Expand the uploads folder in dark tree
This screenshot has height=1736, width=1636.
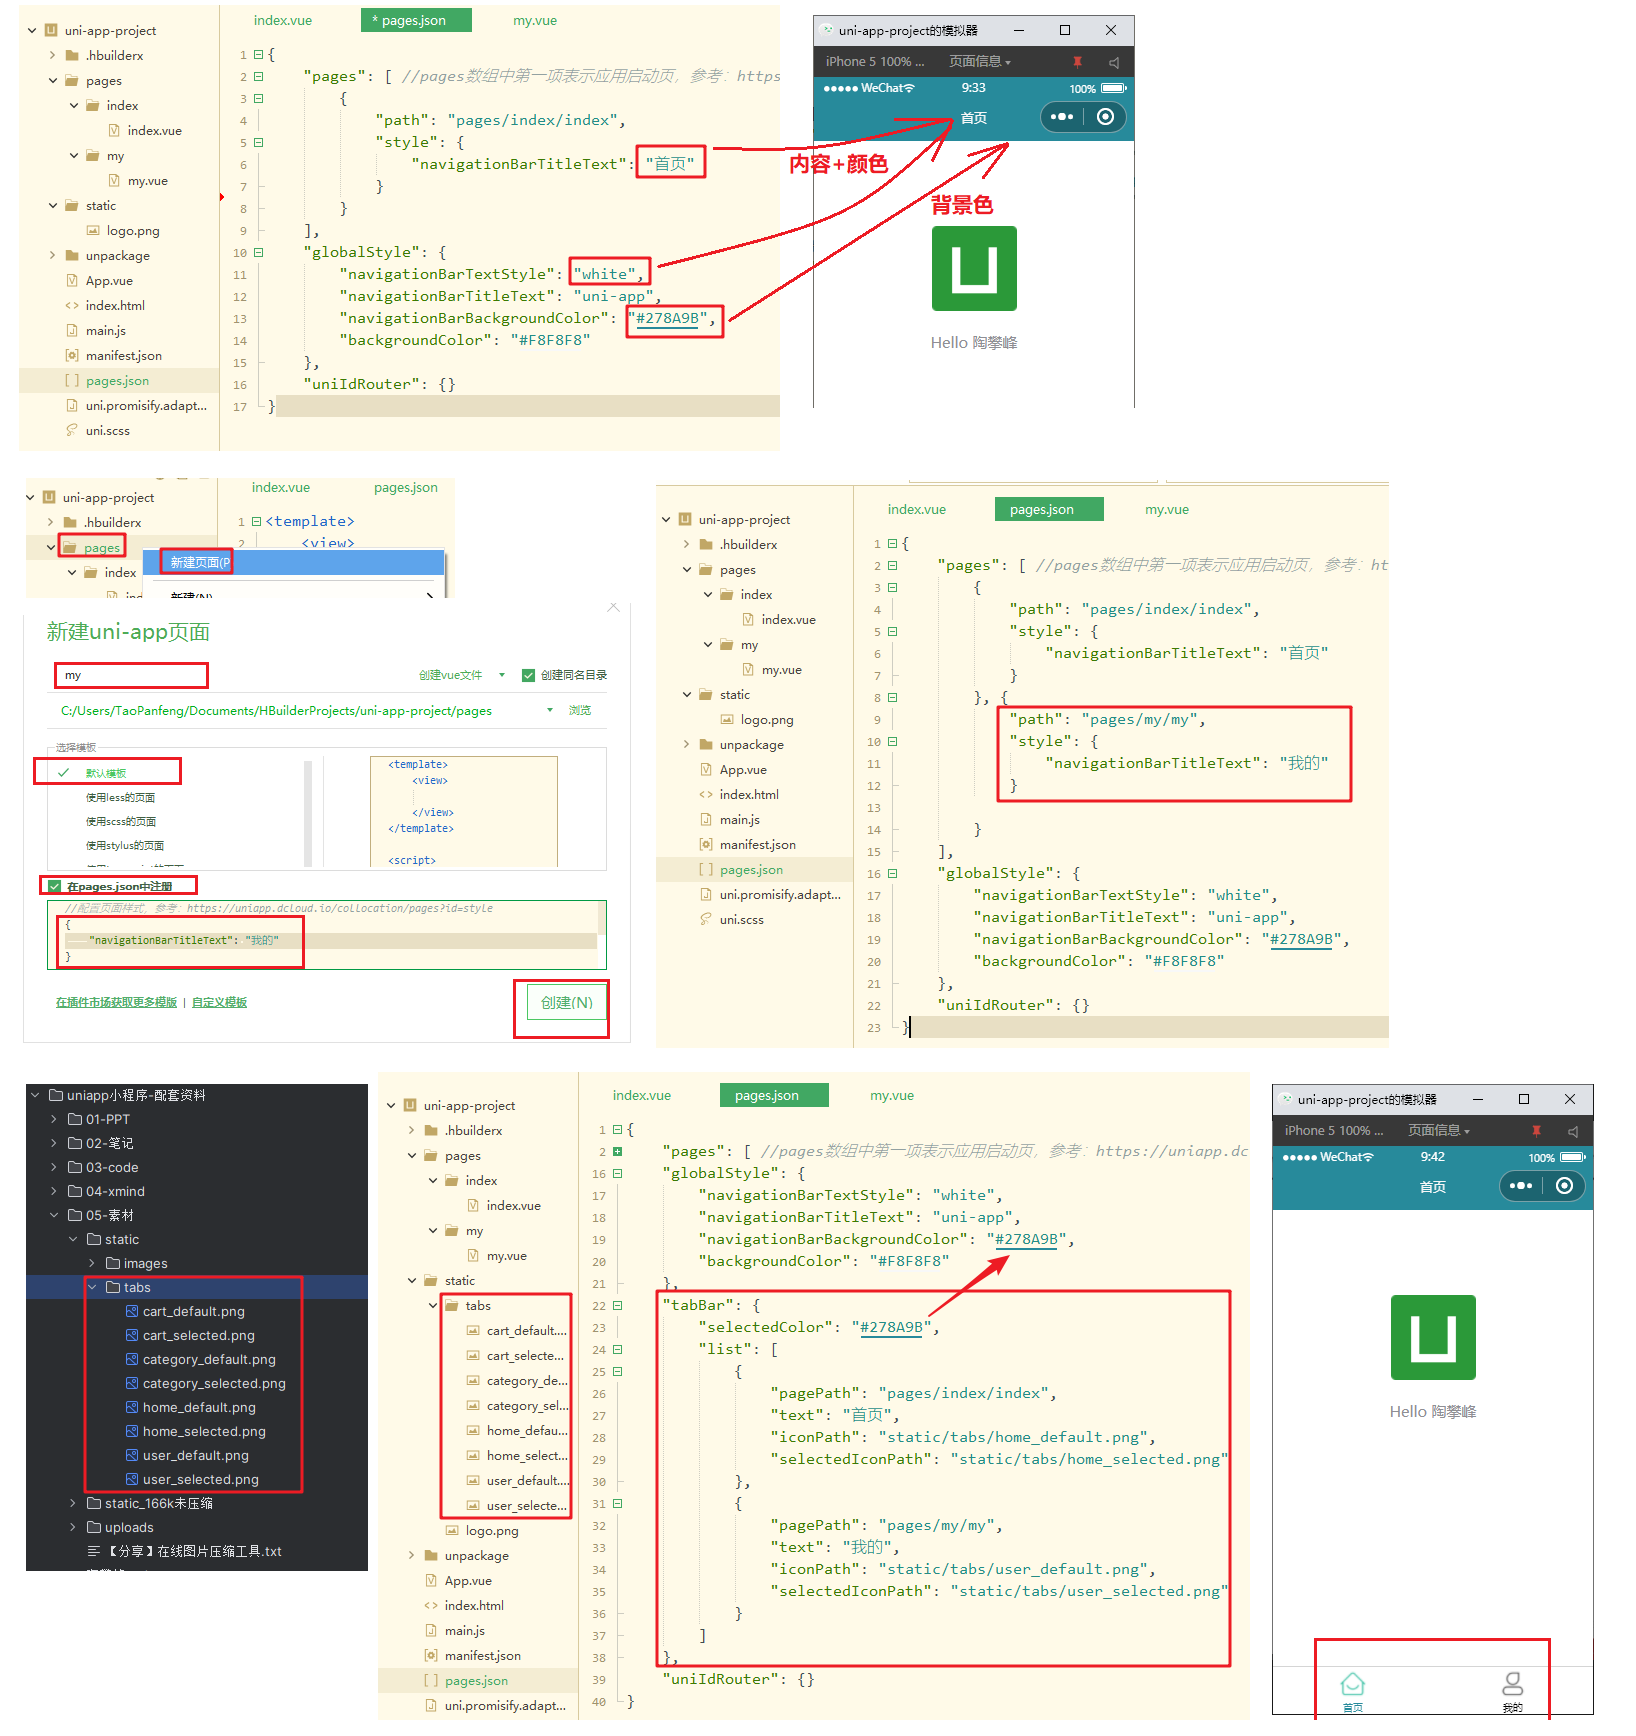(73, 1527)
